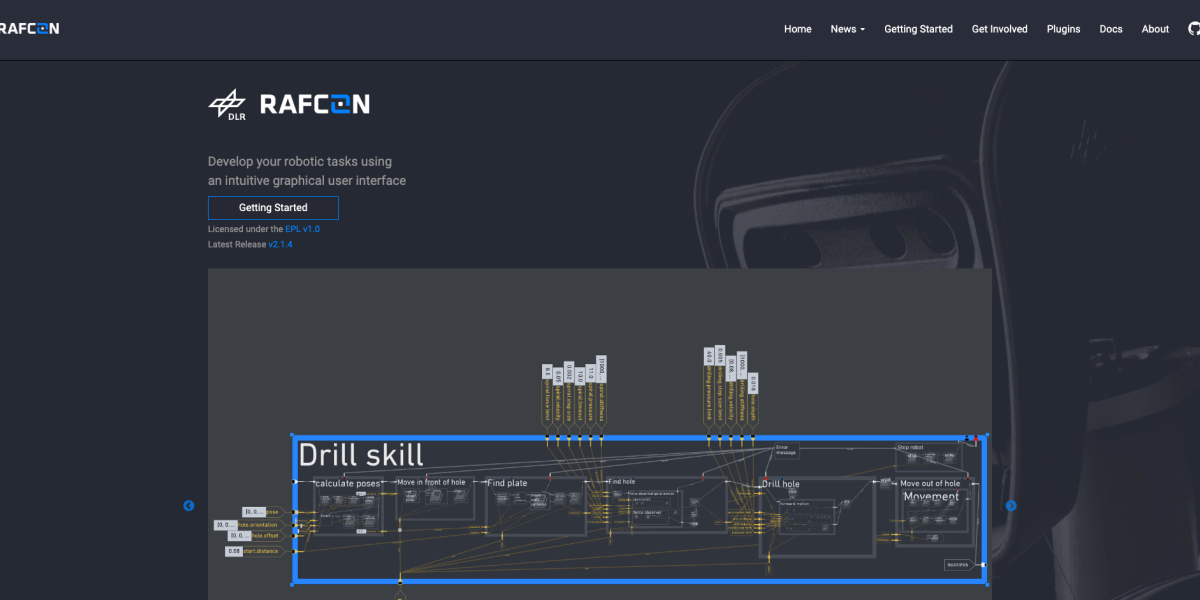Open the GitHub repository icon
The image size is (1200, 600).
click(1193, 29)
